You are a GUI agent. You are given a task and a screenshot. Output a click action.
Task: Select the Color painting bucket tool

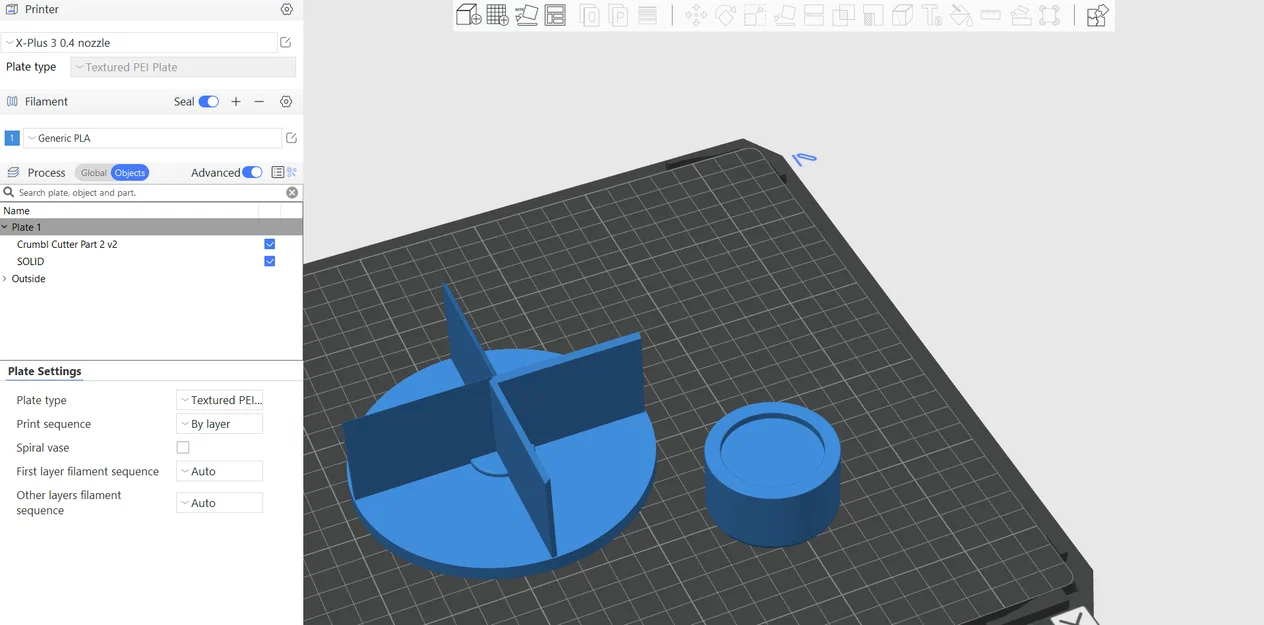961,15
